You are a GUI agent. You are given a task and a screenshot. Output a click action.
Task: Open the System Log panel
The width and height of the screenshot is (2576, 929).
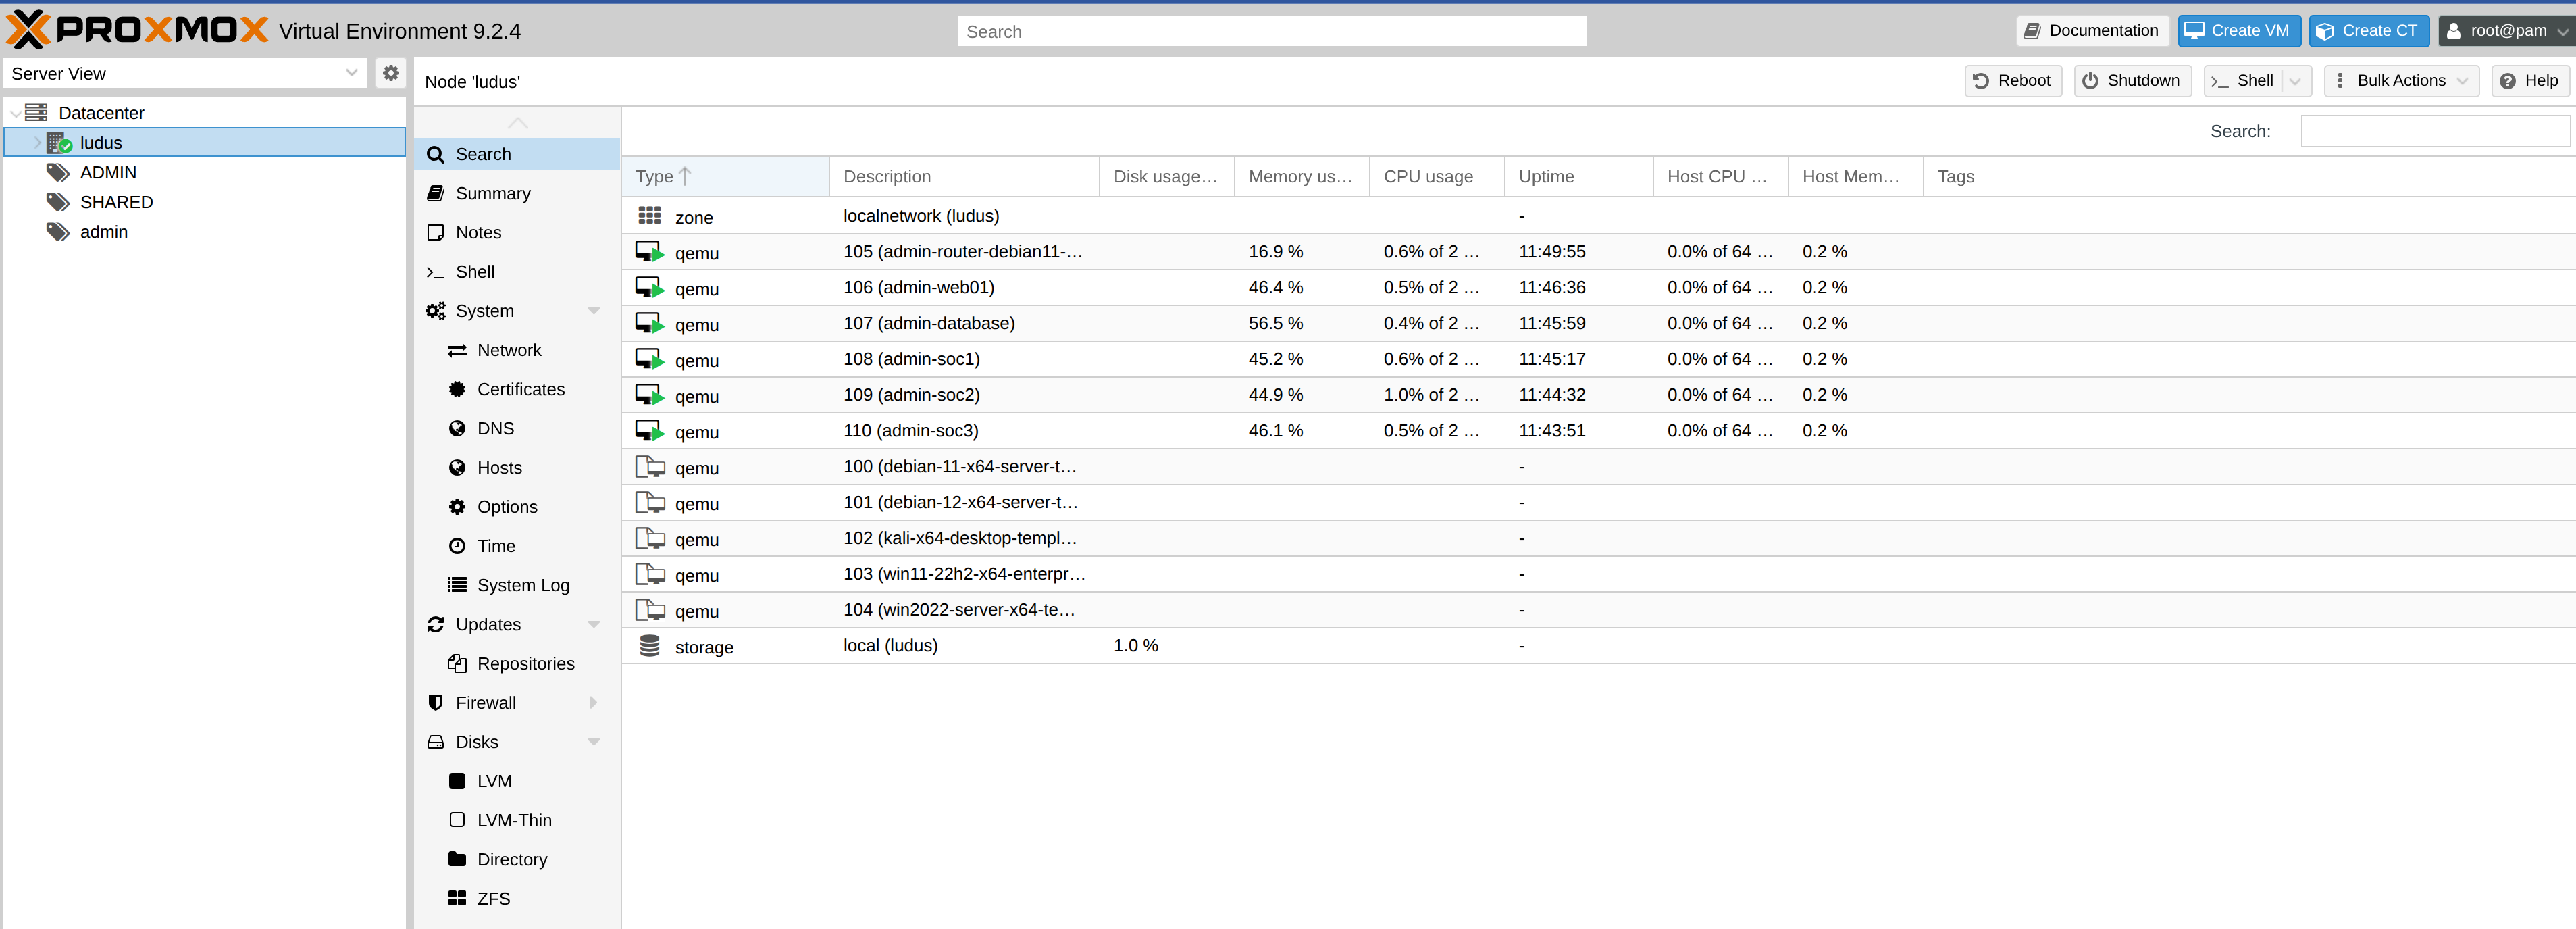tap(517, 585)
